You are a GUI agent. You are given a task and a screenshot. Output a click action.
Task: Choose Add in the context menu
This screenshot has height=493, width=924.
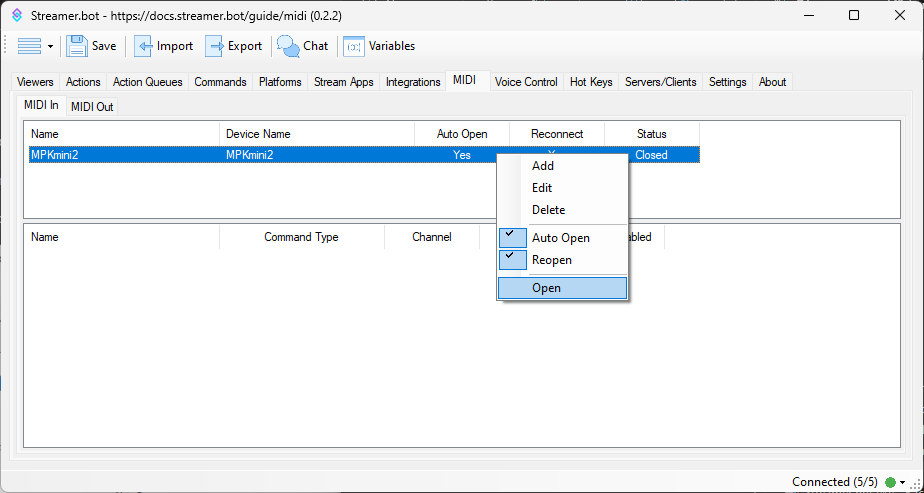[543, 166]
